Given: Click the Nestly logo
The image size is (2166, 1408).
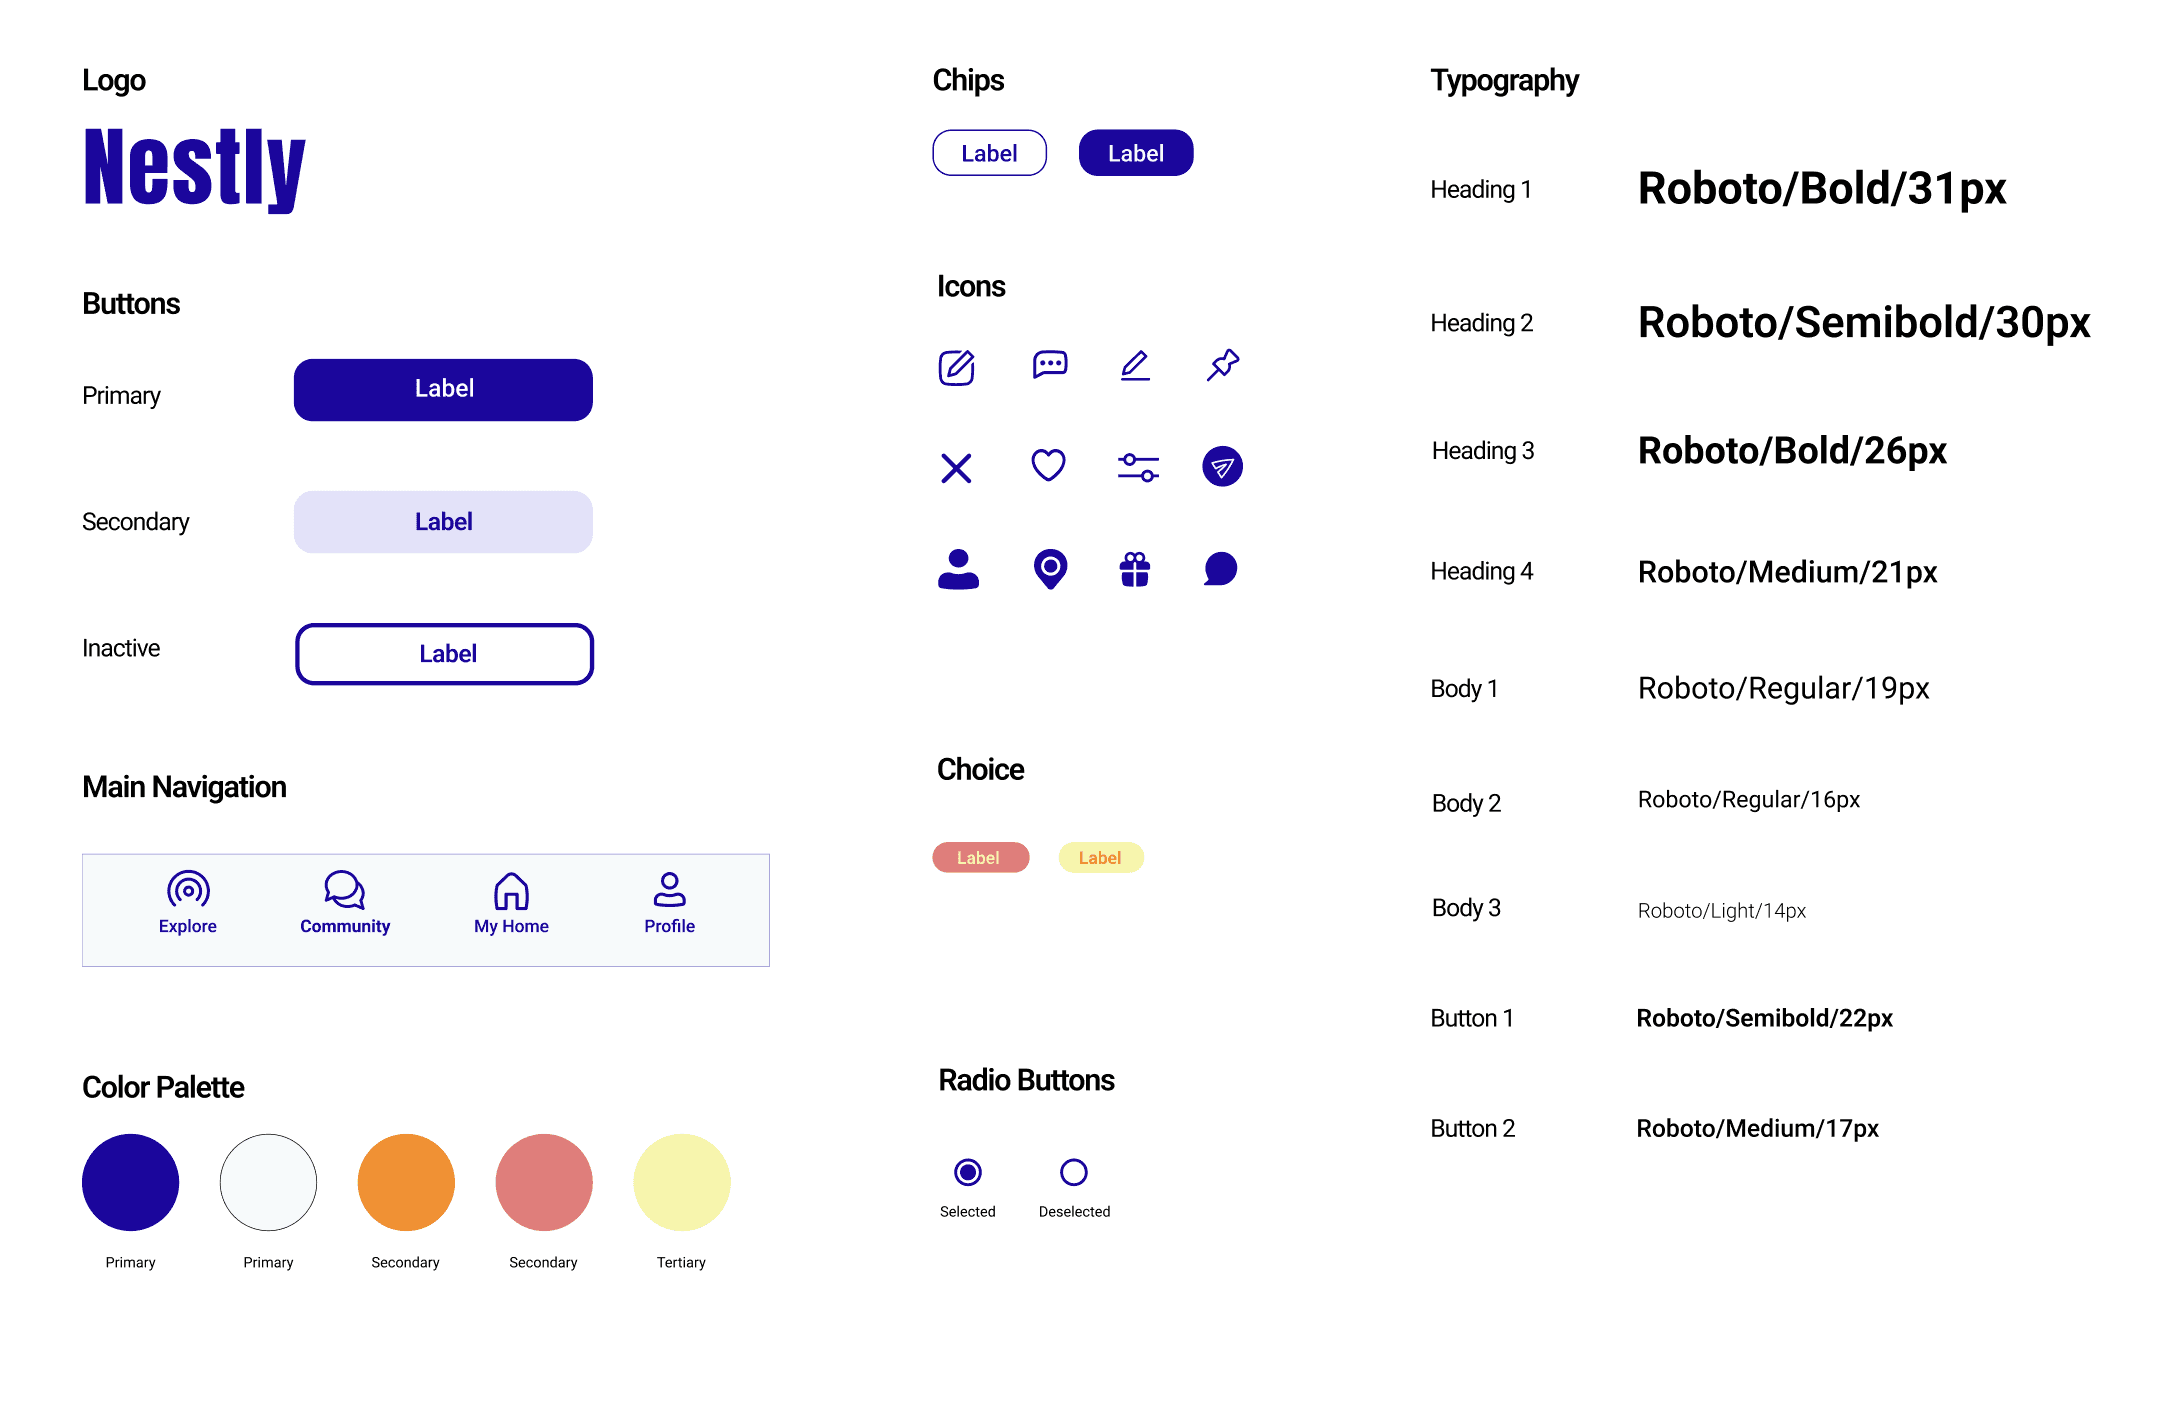Looking at the screenshot, I should pyautogui.click(x=194, y=168).
